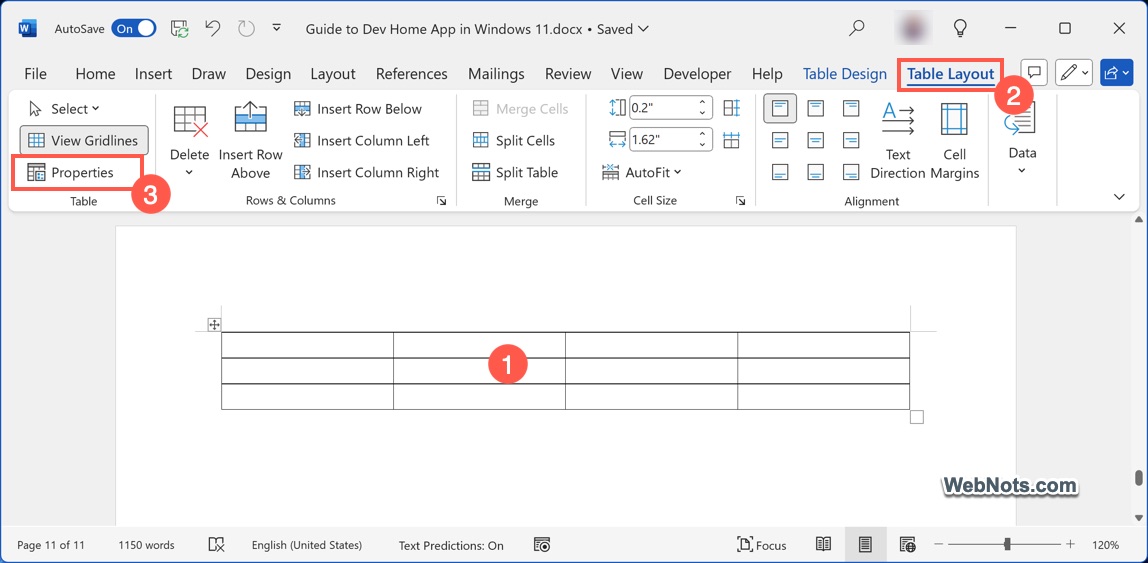Select Align Bottom Right
This screenshot has height=563, width=1148.
point(851,172)
